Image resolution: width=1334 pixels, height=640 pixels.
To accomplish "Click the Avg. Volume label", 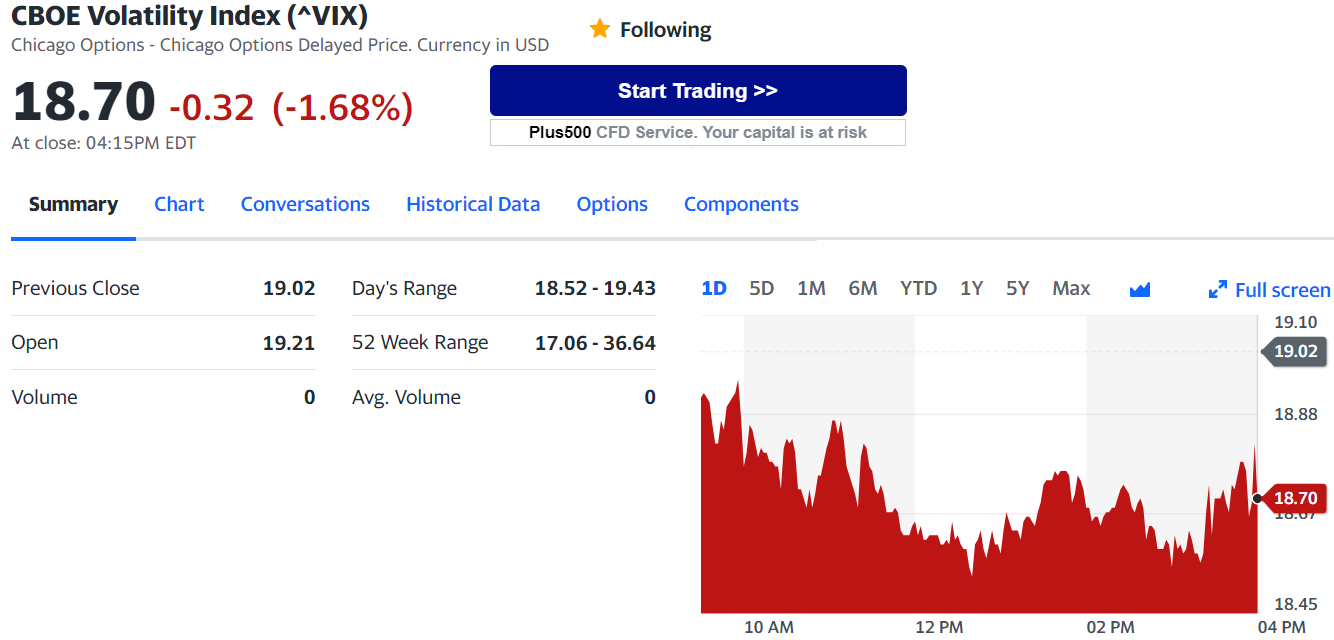I will pos(406,397).
